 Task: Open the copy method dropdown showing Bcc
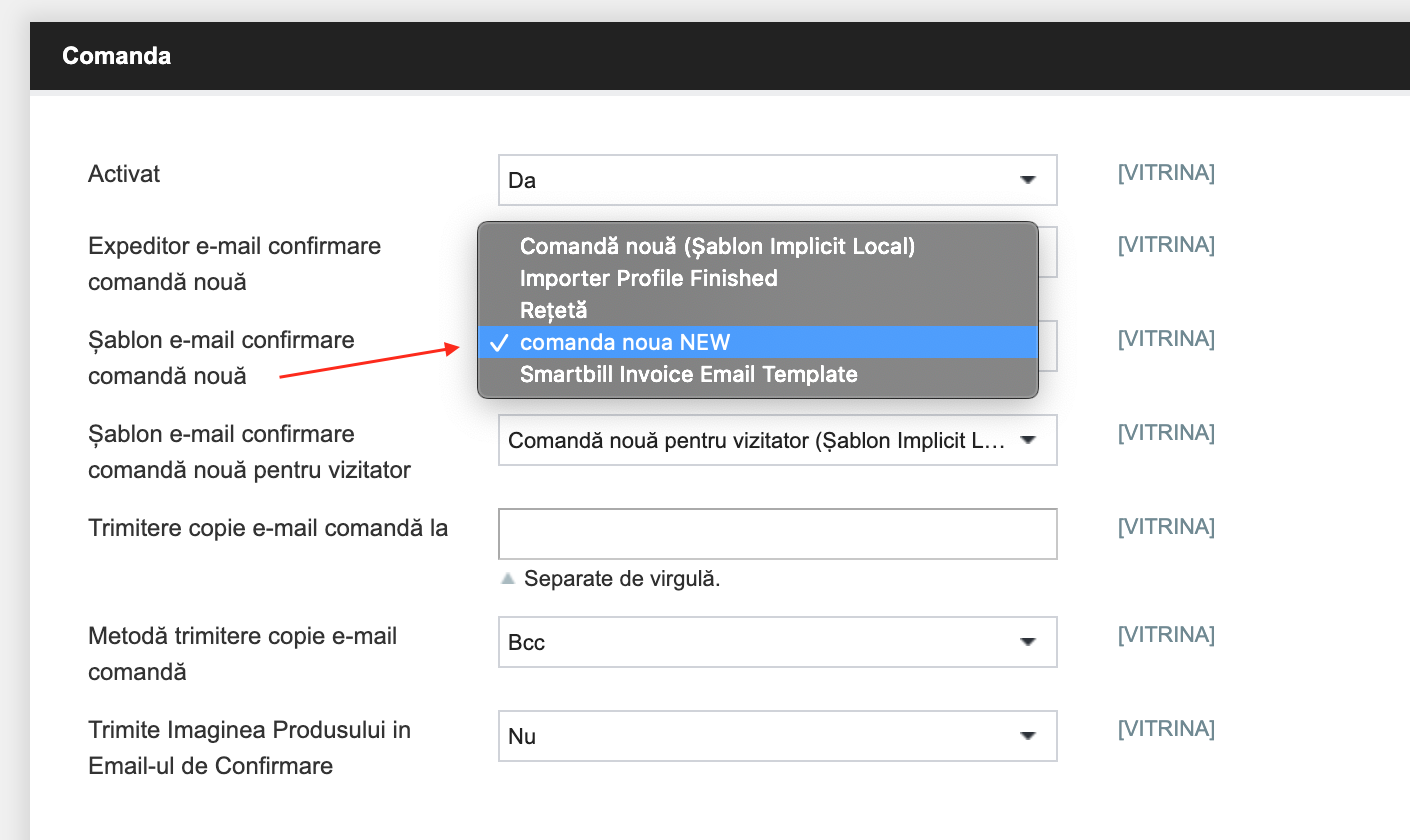pyautogui.click(x=777, y=642)
